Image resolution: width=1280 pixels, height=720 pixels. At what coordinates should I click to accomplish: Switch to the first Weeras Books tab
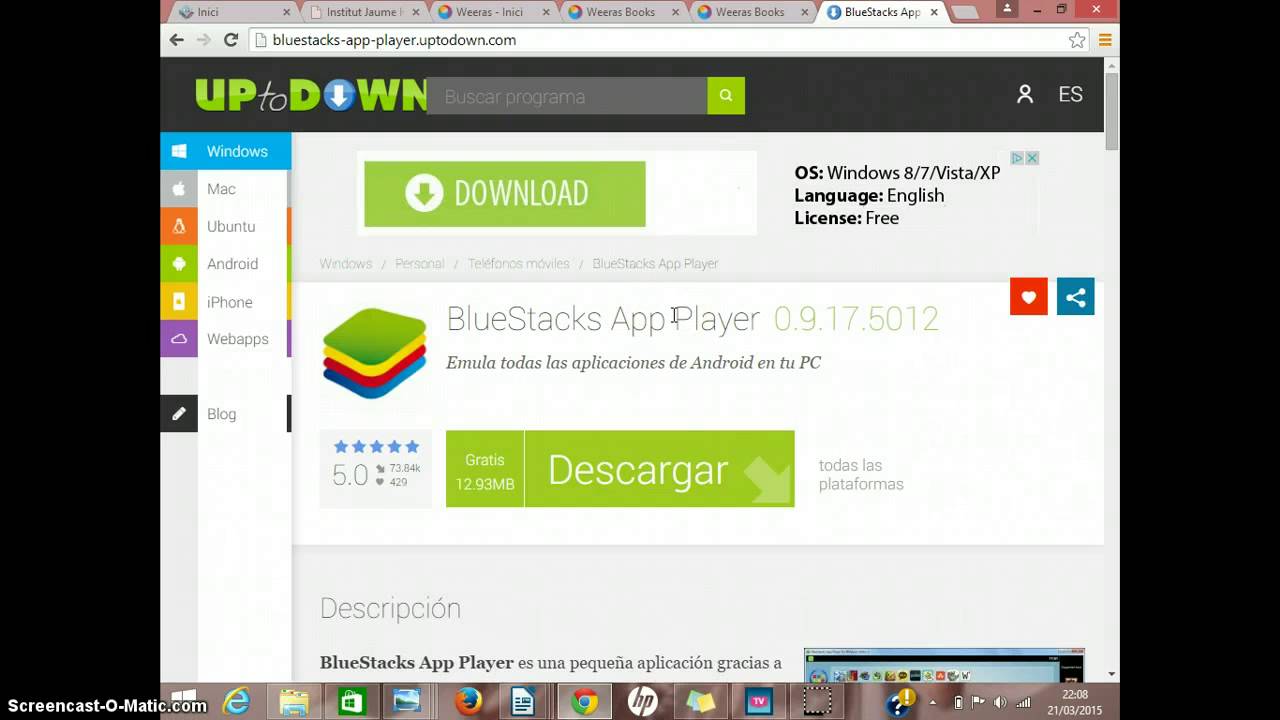click(624, 12)
